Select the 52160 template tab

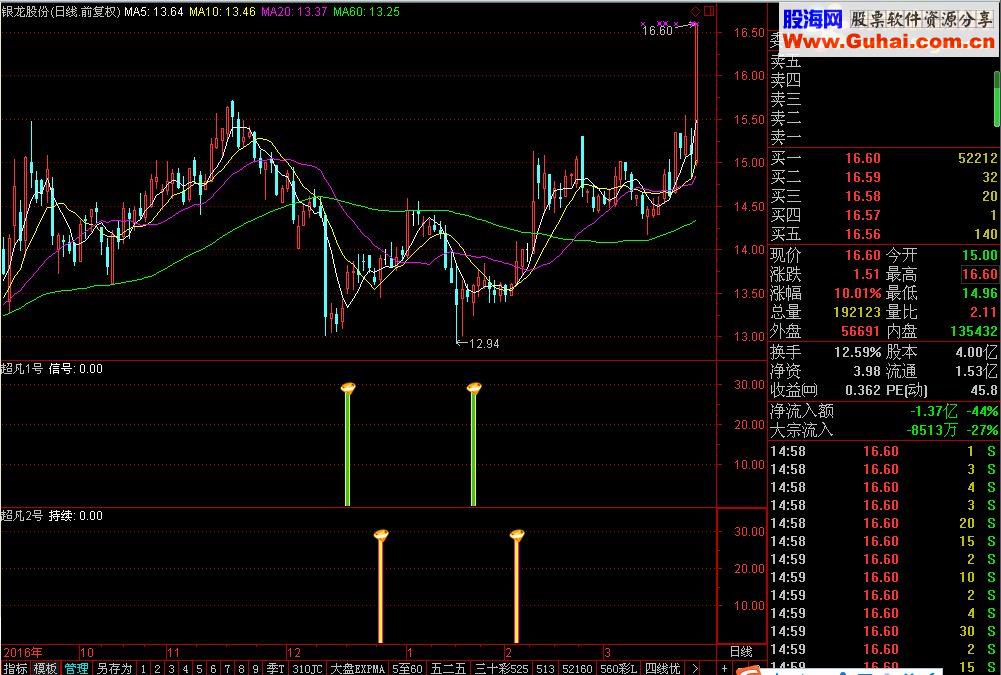tap(578, 669)
